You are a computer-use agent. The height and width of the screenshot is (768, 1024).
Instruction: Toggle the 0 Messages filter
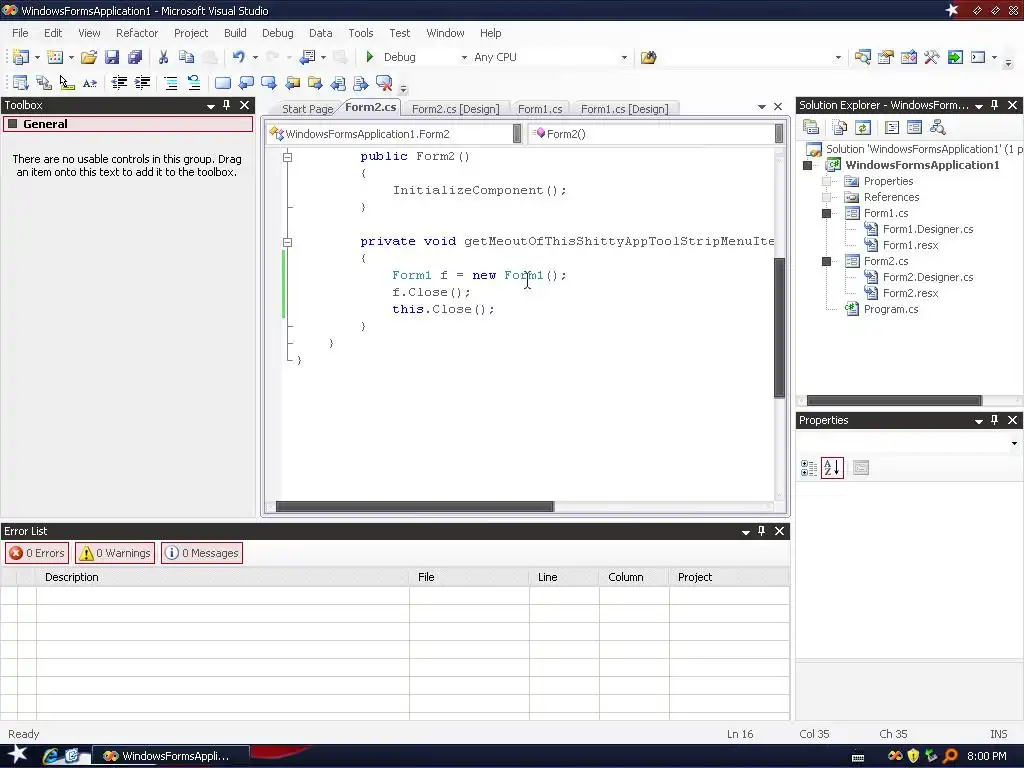coord(202,553)
